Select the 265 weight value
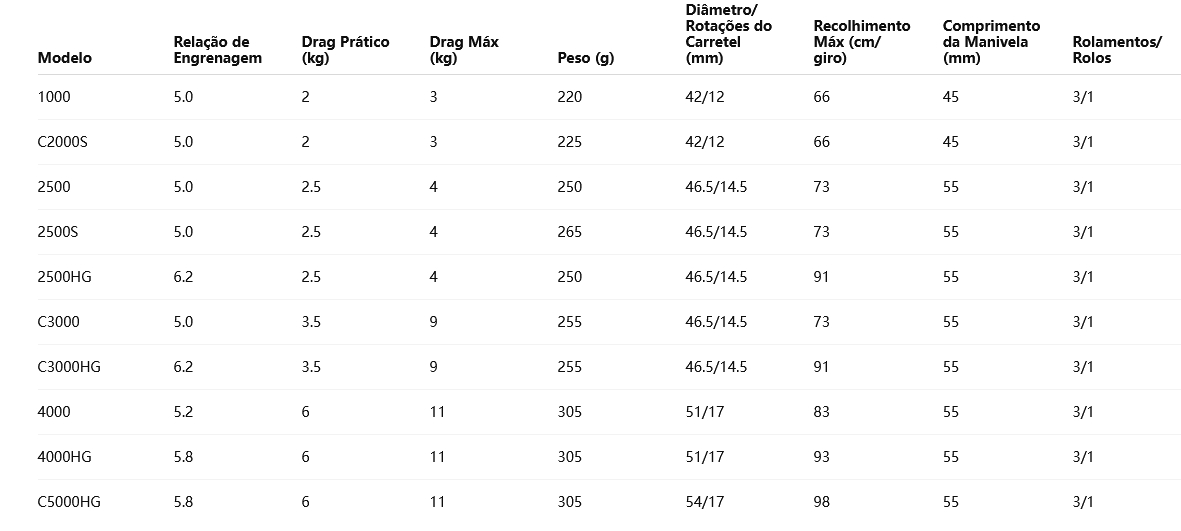The height and width of the screenshot is (531, 1181). point(570,232)
